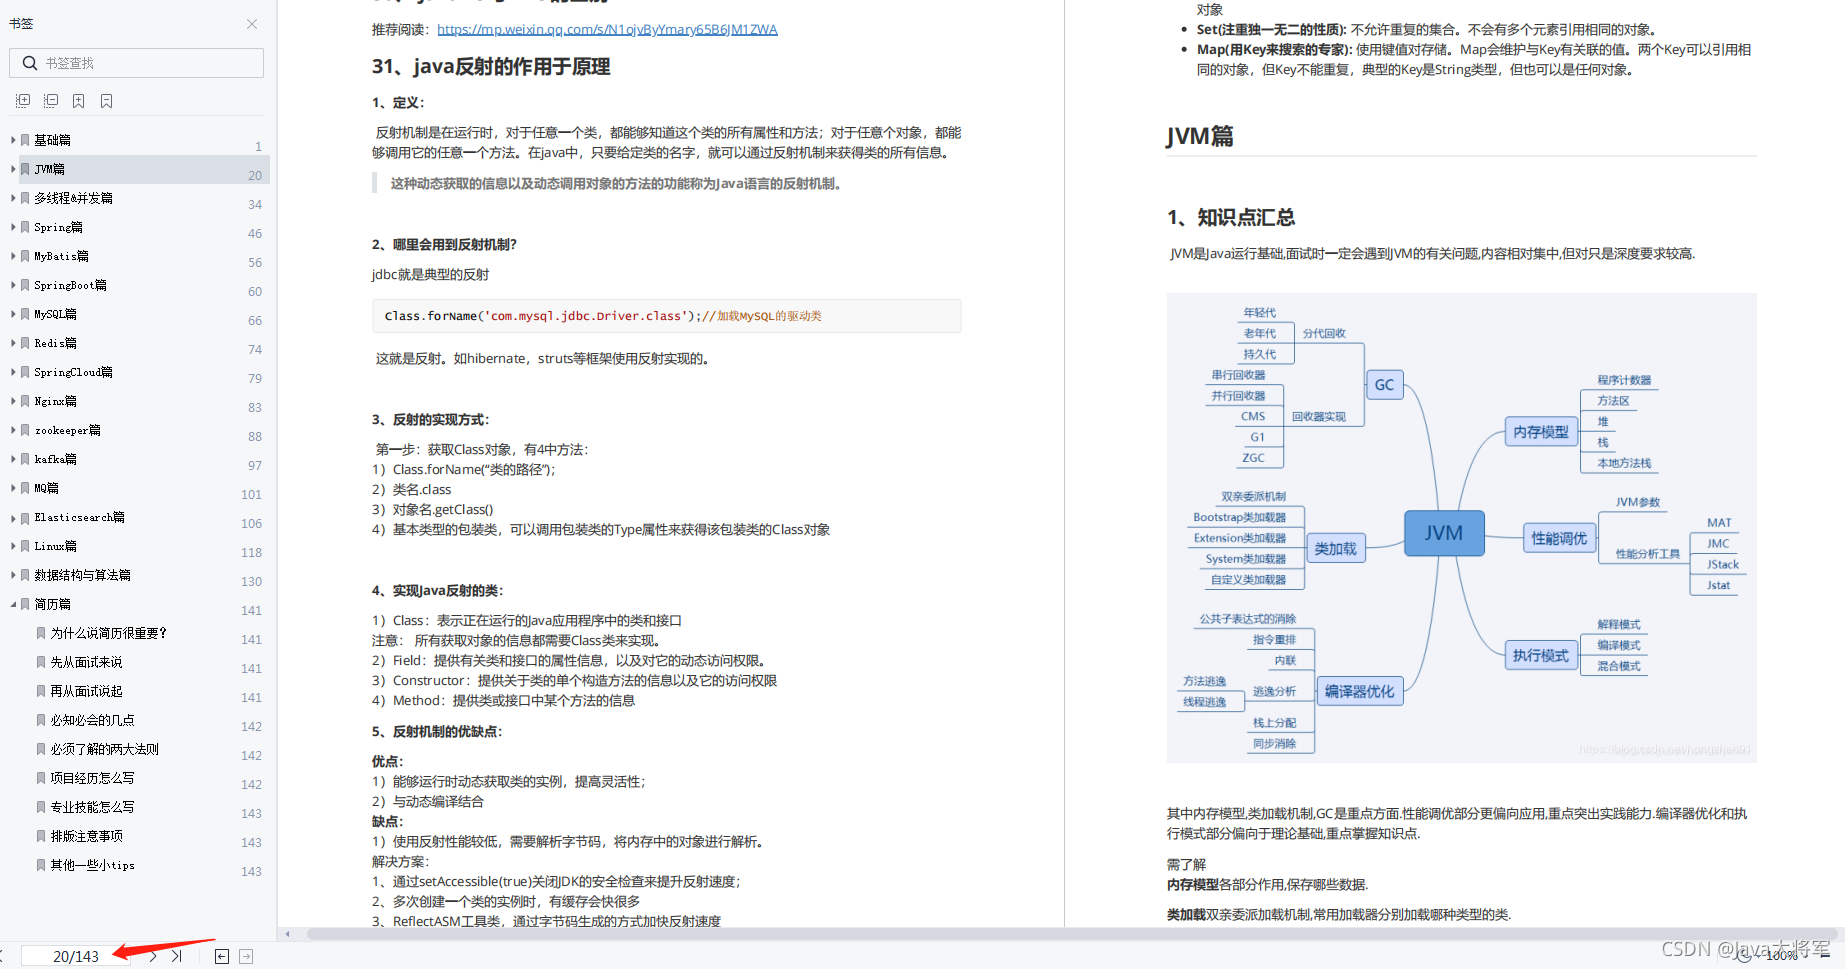Click the bookmark icon beside Redis篇
This screenshot has width=1845, height=969.
point(25,343)
